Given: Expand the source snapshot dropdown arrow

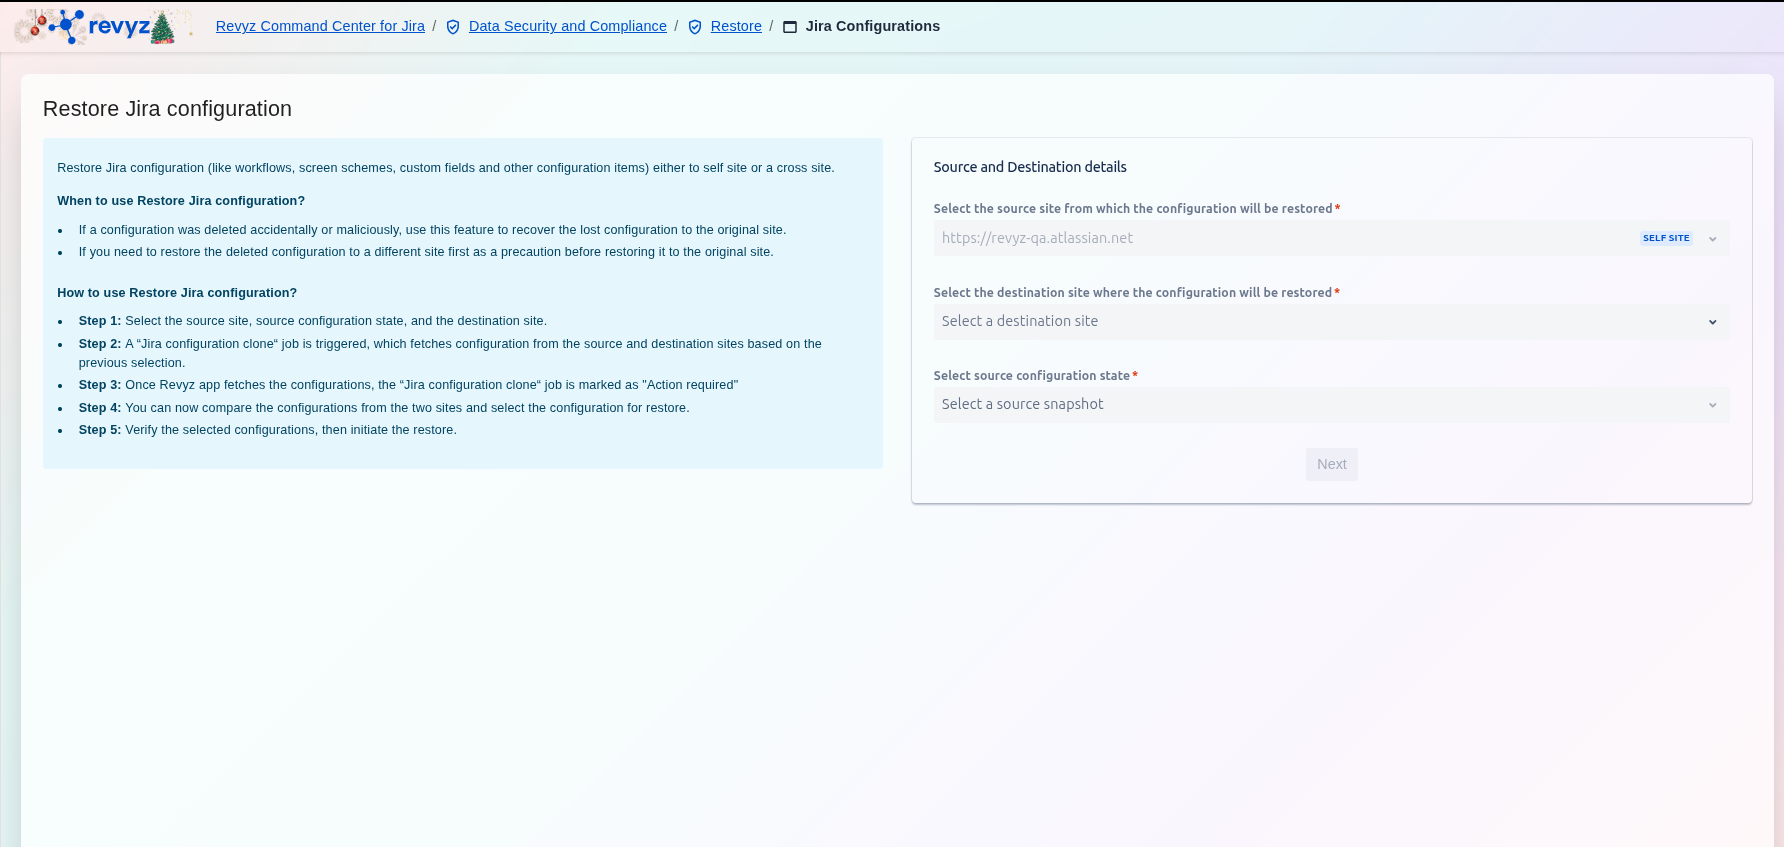Looking at the screenshot, I should click(x=1712, y=405).
